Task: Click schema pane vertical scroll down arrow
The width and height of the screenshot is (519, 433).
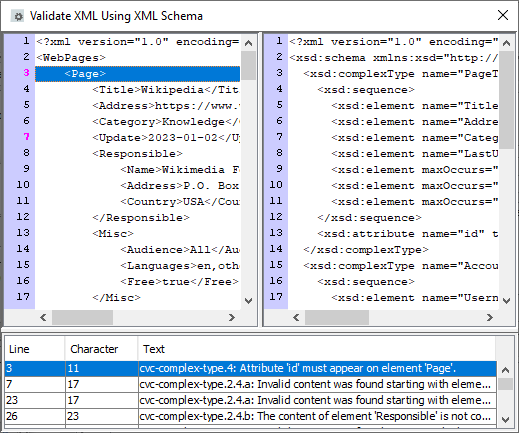Action: (506, 301)
